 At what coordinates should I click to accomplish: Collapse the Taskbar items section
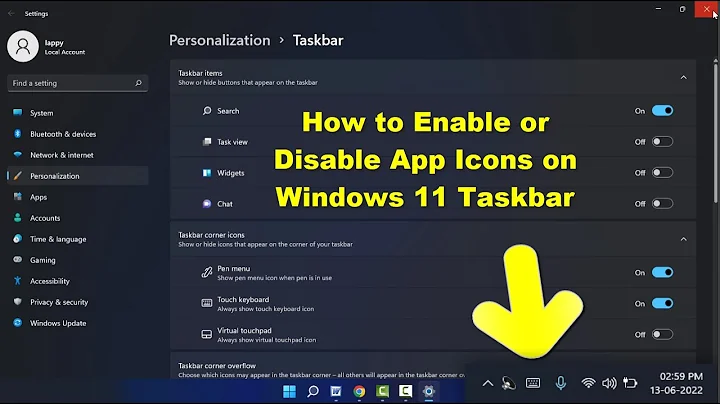click(683, 77)
